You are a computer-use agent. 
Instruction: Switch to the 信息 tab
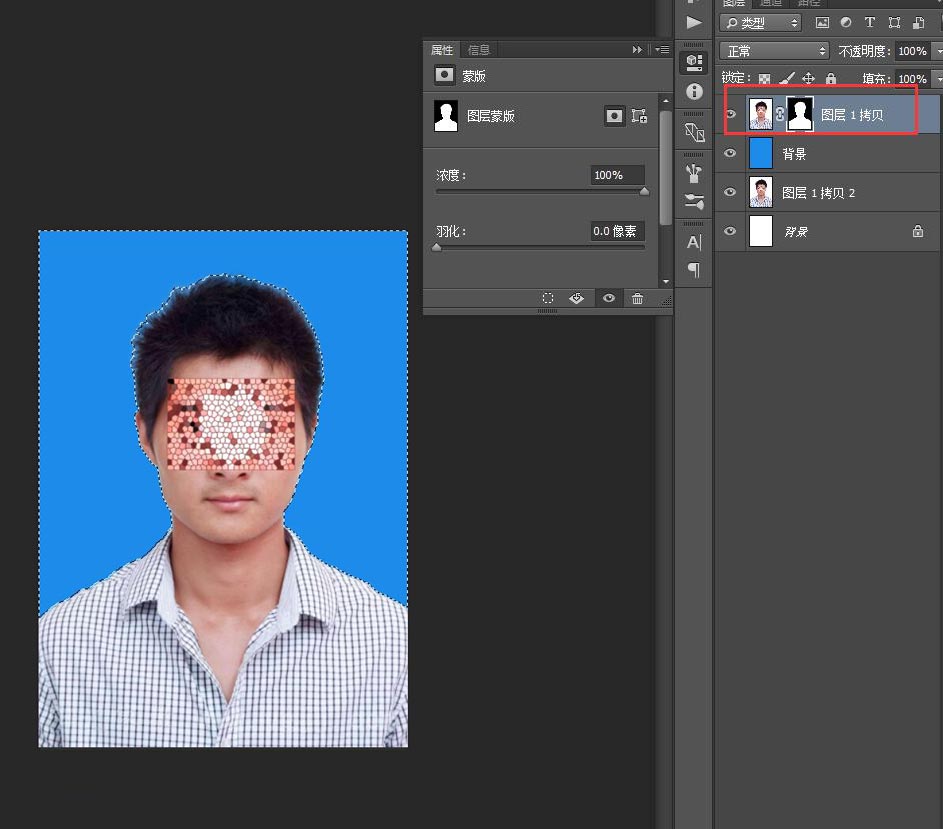479,50
